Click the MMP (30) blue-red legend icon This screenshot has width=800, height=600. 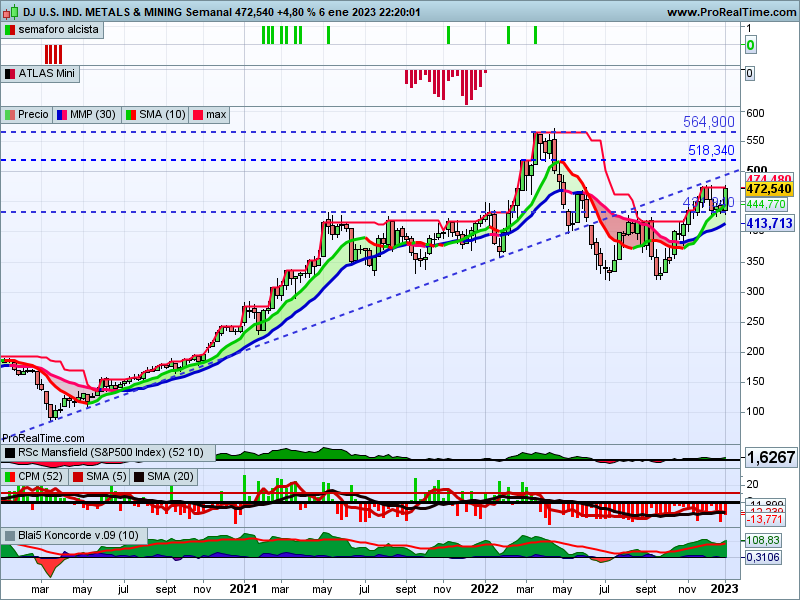62,115
